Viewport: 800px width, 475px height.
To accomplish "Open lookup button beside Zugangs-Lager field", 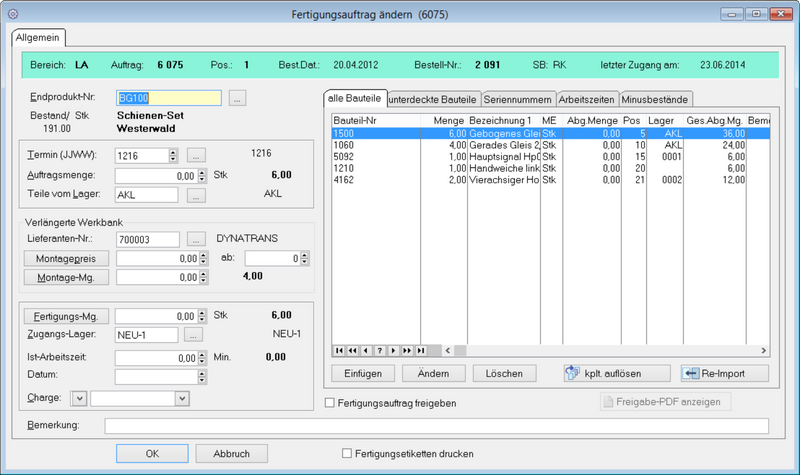I will point(195,335).
